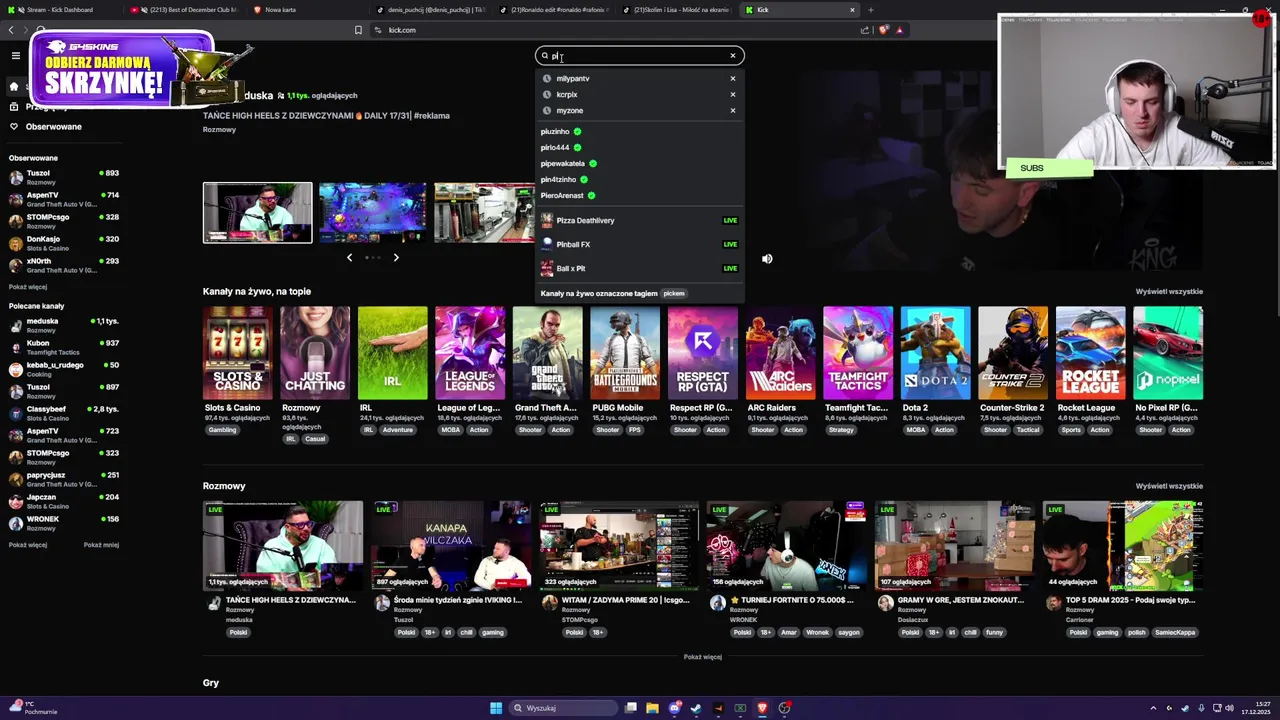Open Classybeef in recommended channels
This screenshot has width=1280, height=720.
click(x=64, y=413)
